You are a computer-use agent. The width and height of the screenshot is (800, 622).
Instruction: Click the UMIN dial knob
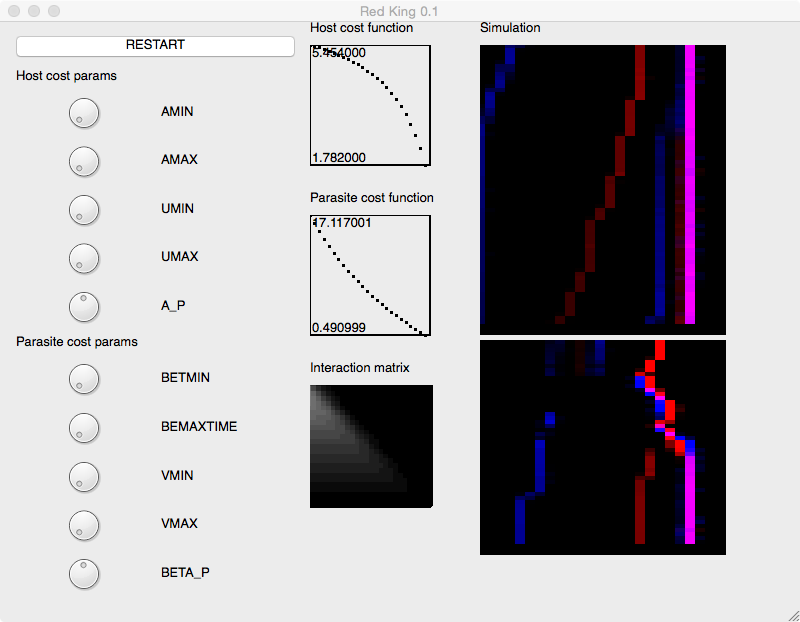point(84,209)
